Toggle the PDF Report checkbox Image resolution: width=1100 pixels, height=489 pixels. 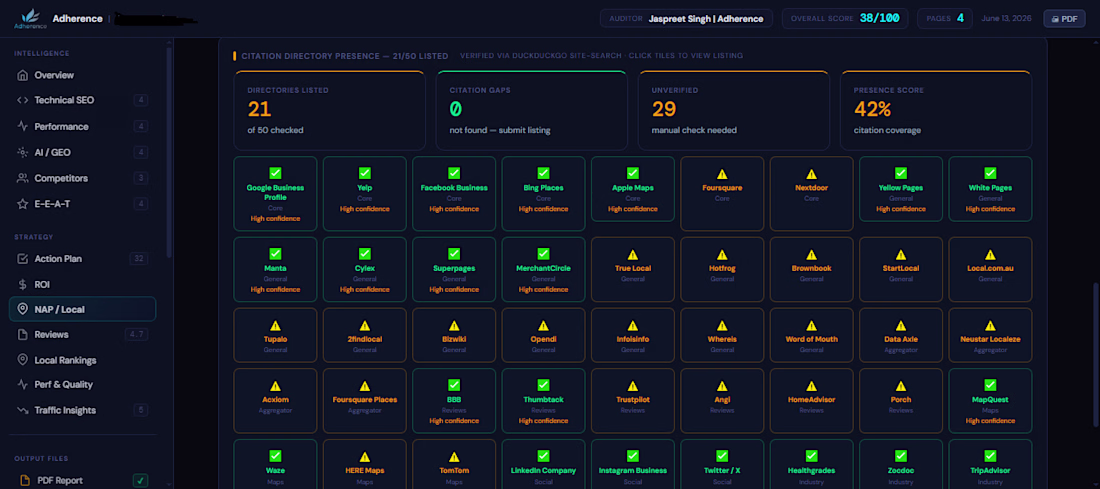(141, 481)
